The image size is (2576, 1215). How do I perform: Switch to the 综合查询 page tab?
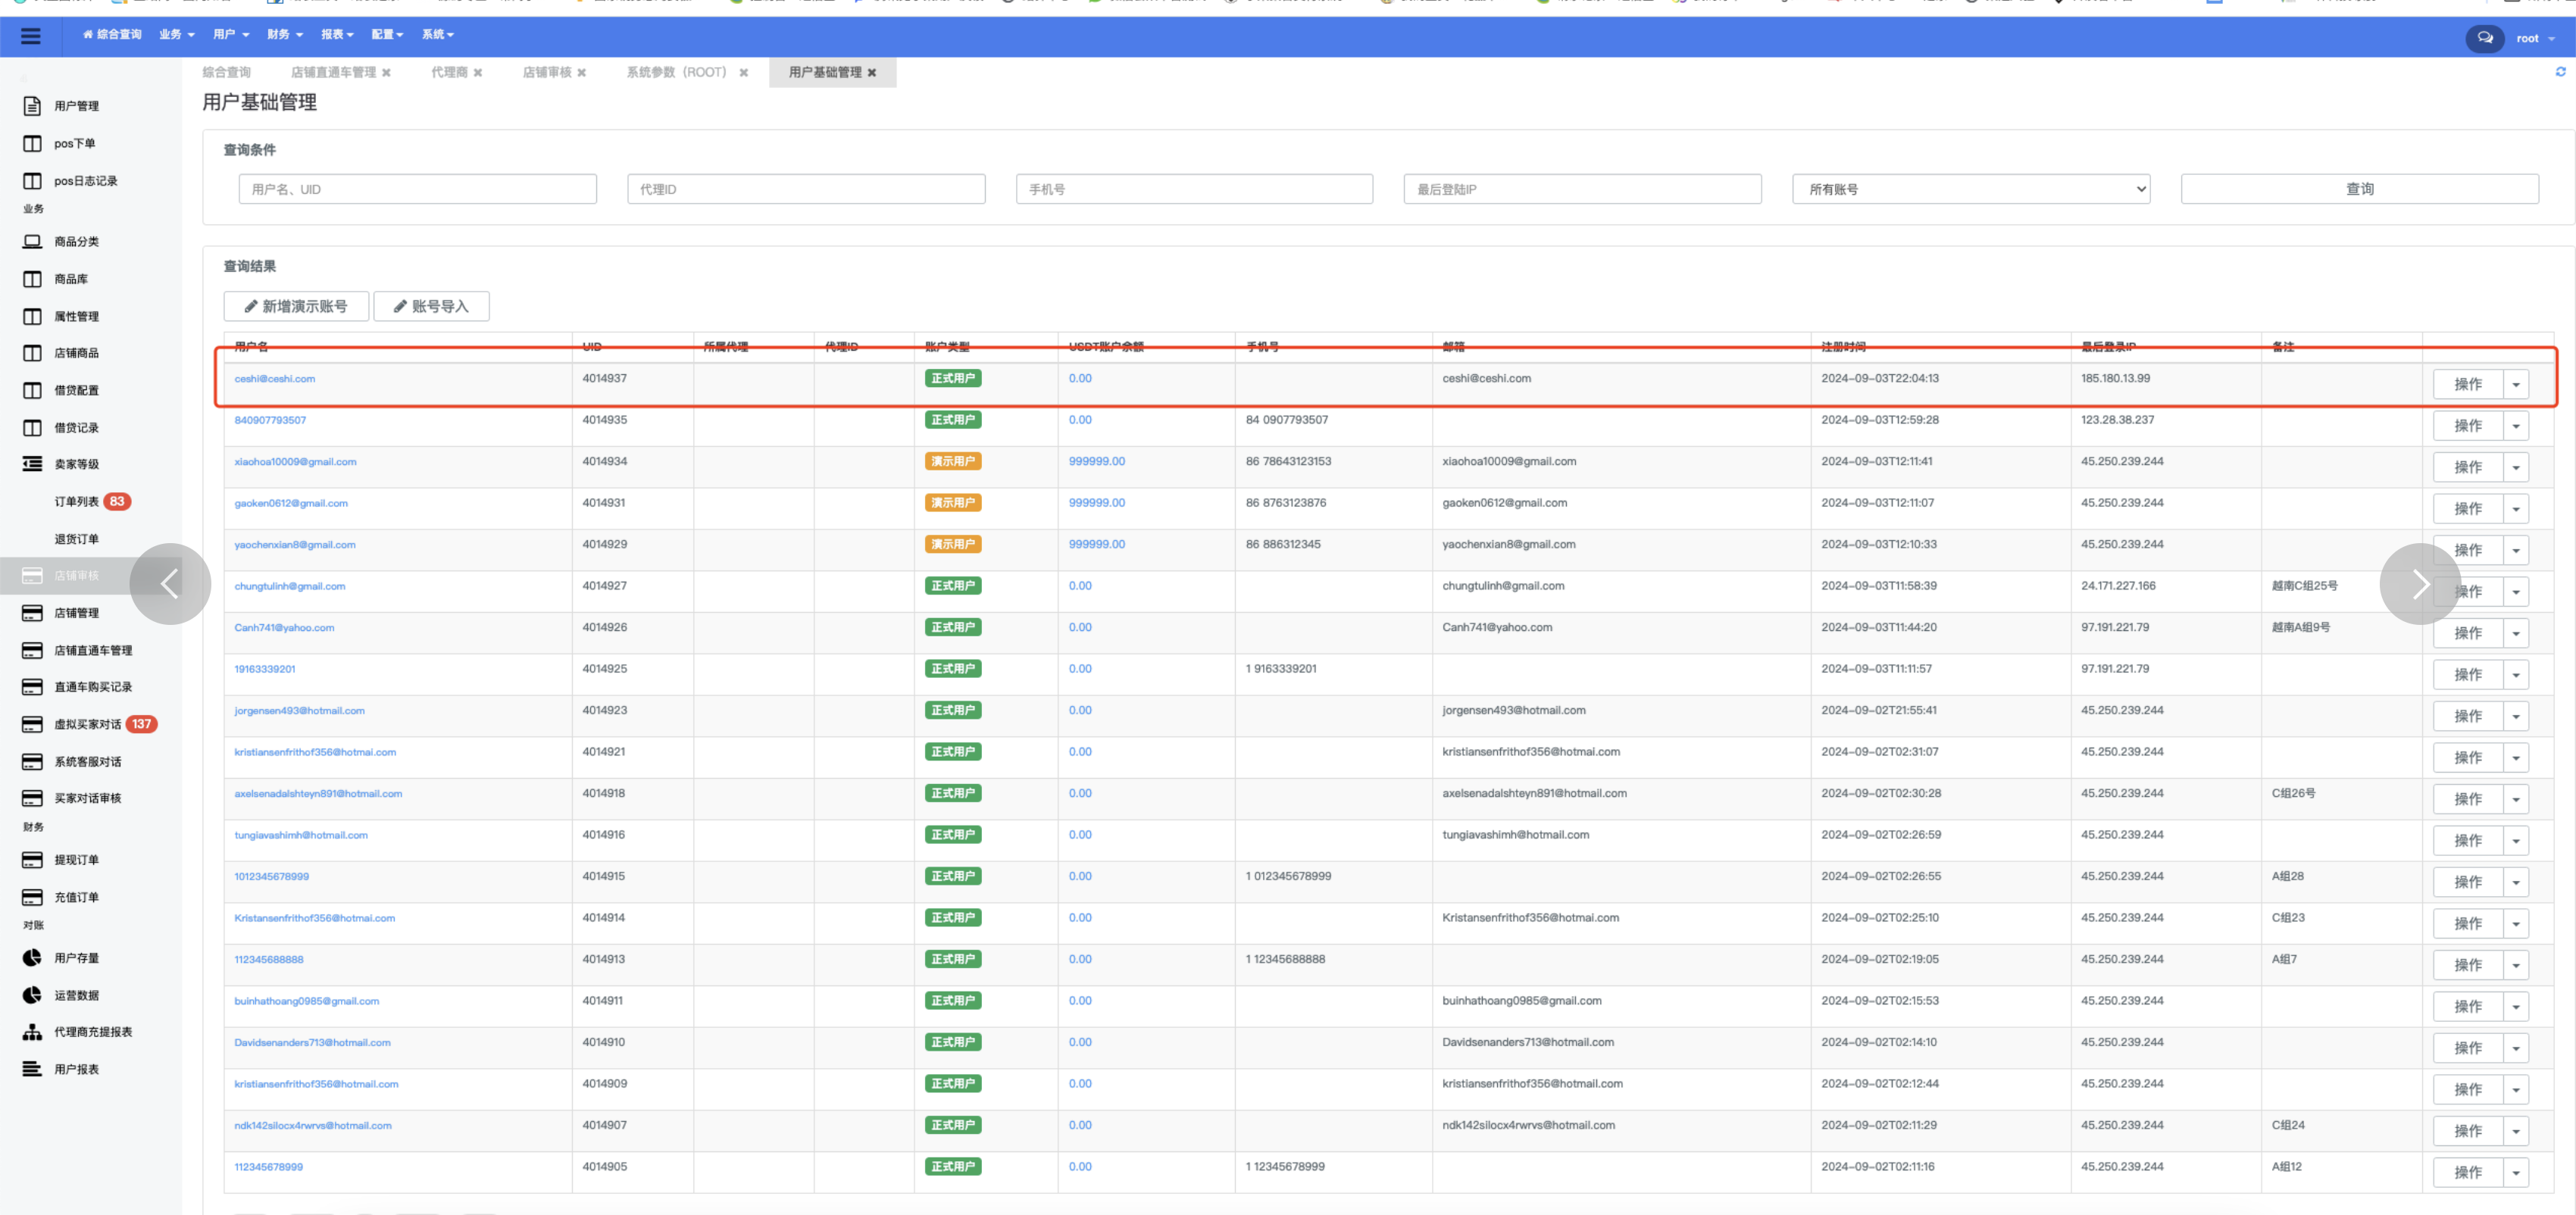tap(227, 73)
